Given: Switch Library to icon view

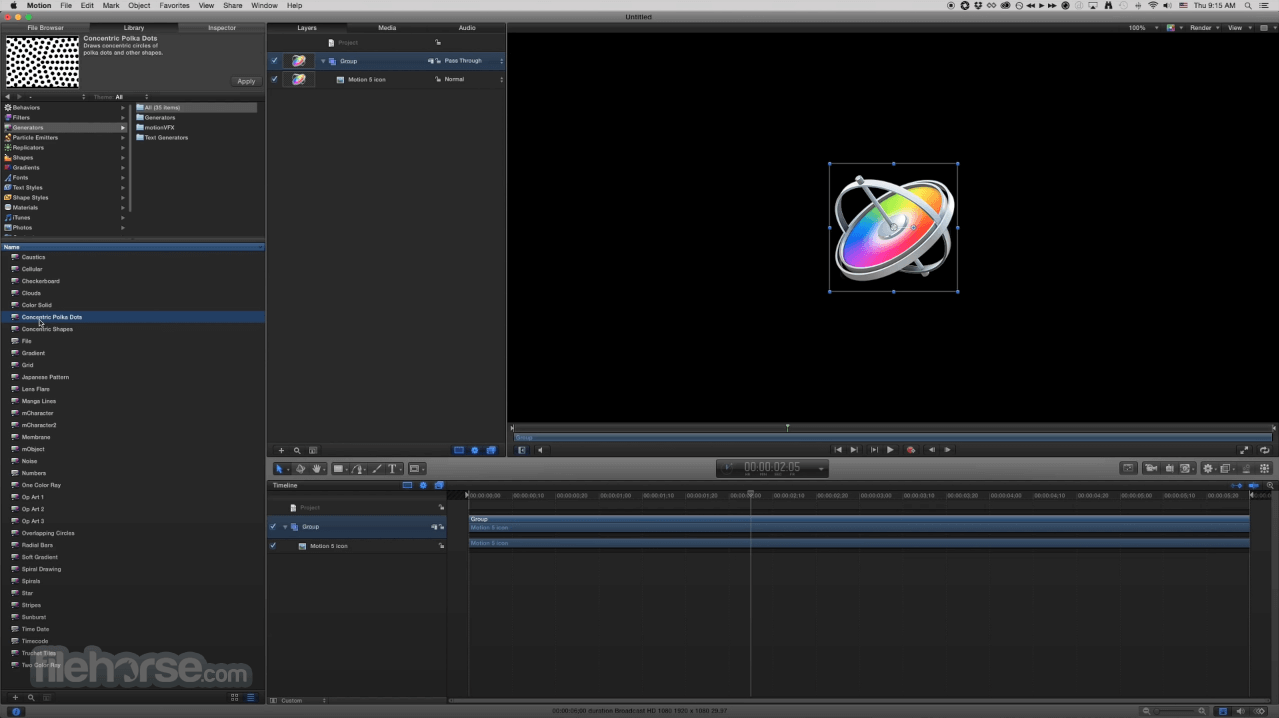Looking at the screenshot, I should pyautogui.click(x=235, y=697).
